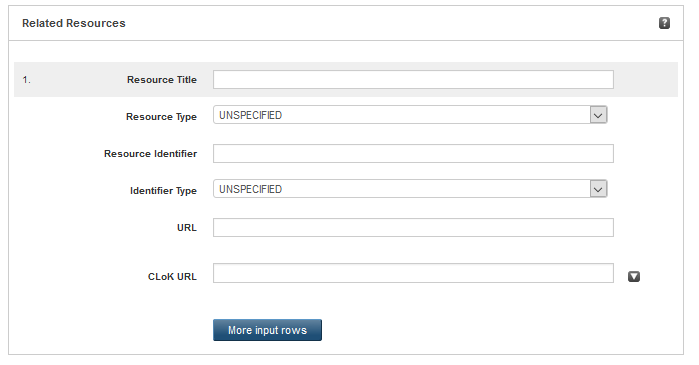Screen dimensions: 699x365
Task: Click the Resource Identifier label
Action: (x=151, y=154)
